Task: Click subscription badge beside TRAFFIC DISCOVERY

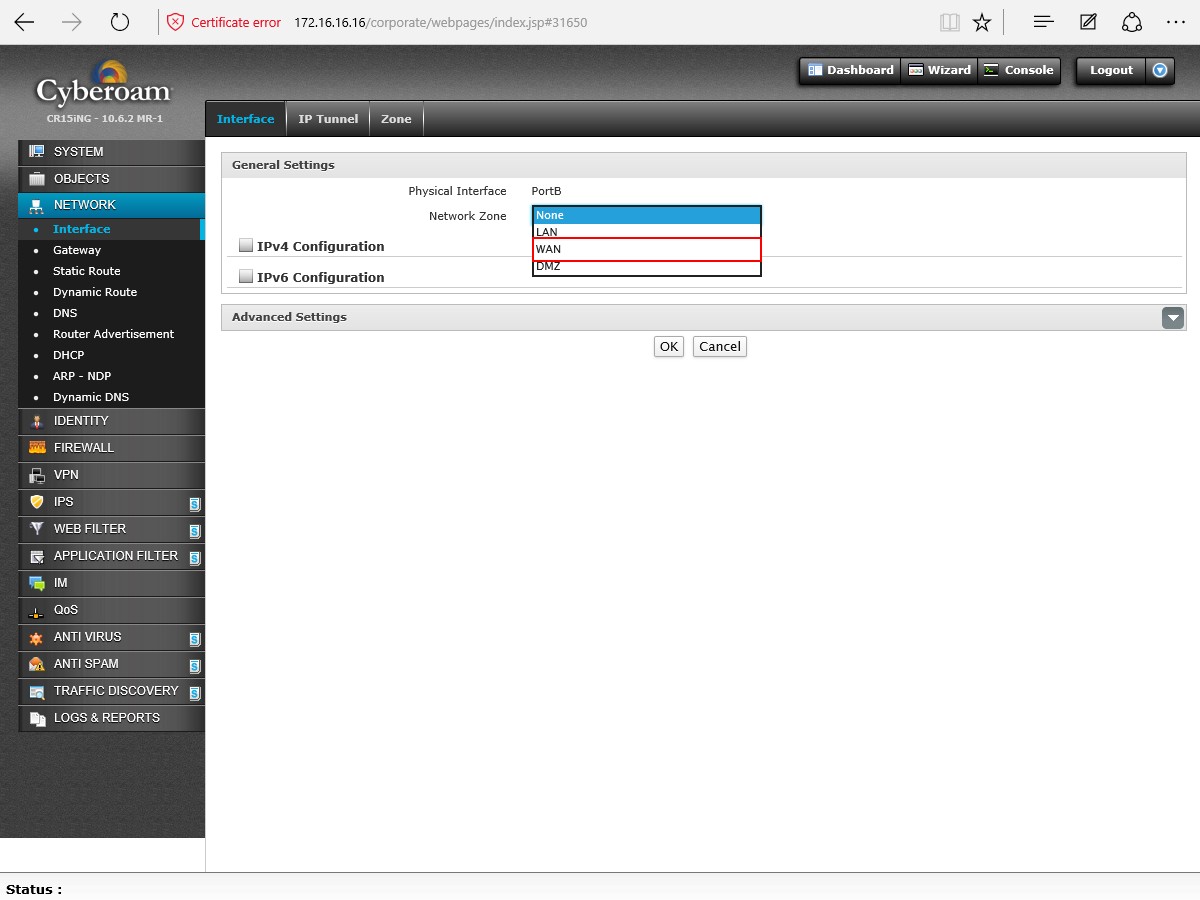Action: coord(195,693)
